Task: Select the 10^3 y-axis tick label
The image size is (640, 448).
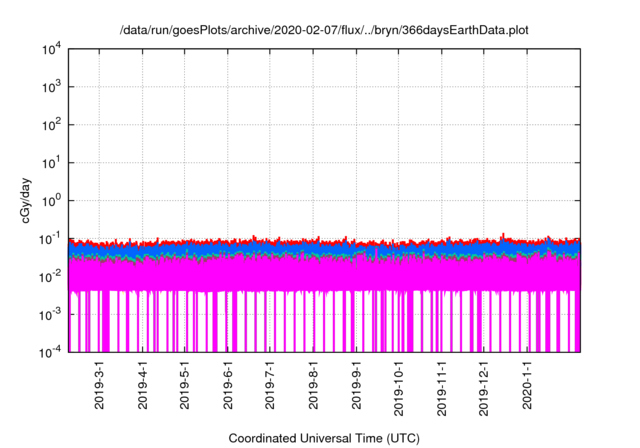Action: (x=52, y=87)
